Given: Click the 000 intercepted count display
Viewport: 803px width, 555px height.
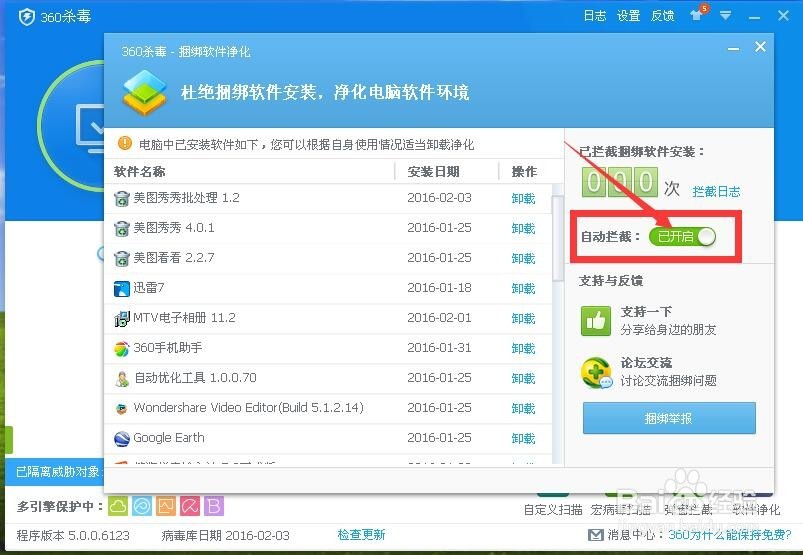Looking at the screenshot, I should [620, 182].
